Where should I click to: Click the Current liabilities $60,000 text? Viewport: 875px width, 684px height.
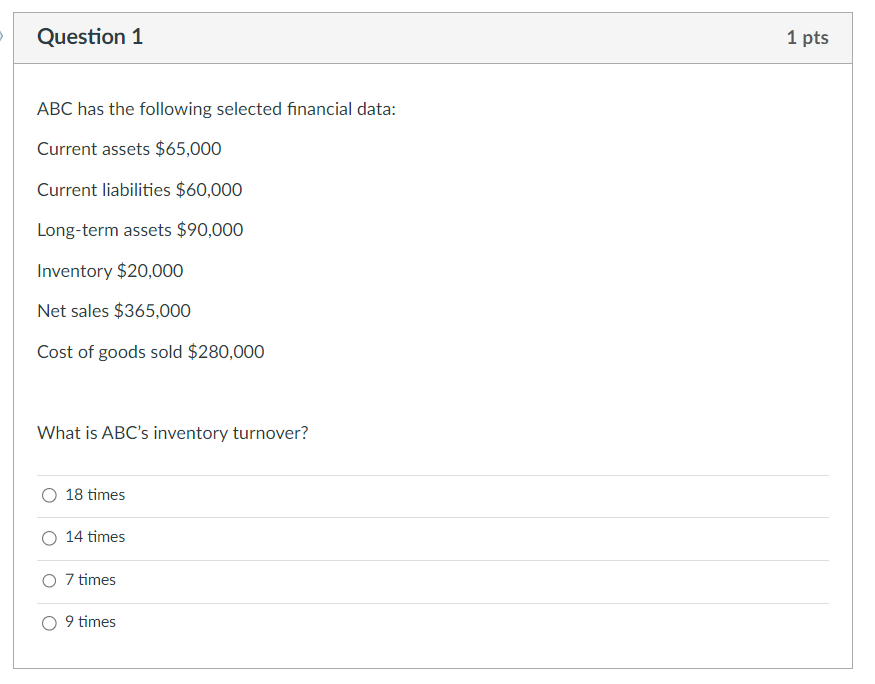[139, 189]
